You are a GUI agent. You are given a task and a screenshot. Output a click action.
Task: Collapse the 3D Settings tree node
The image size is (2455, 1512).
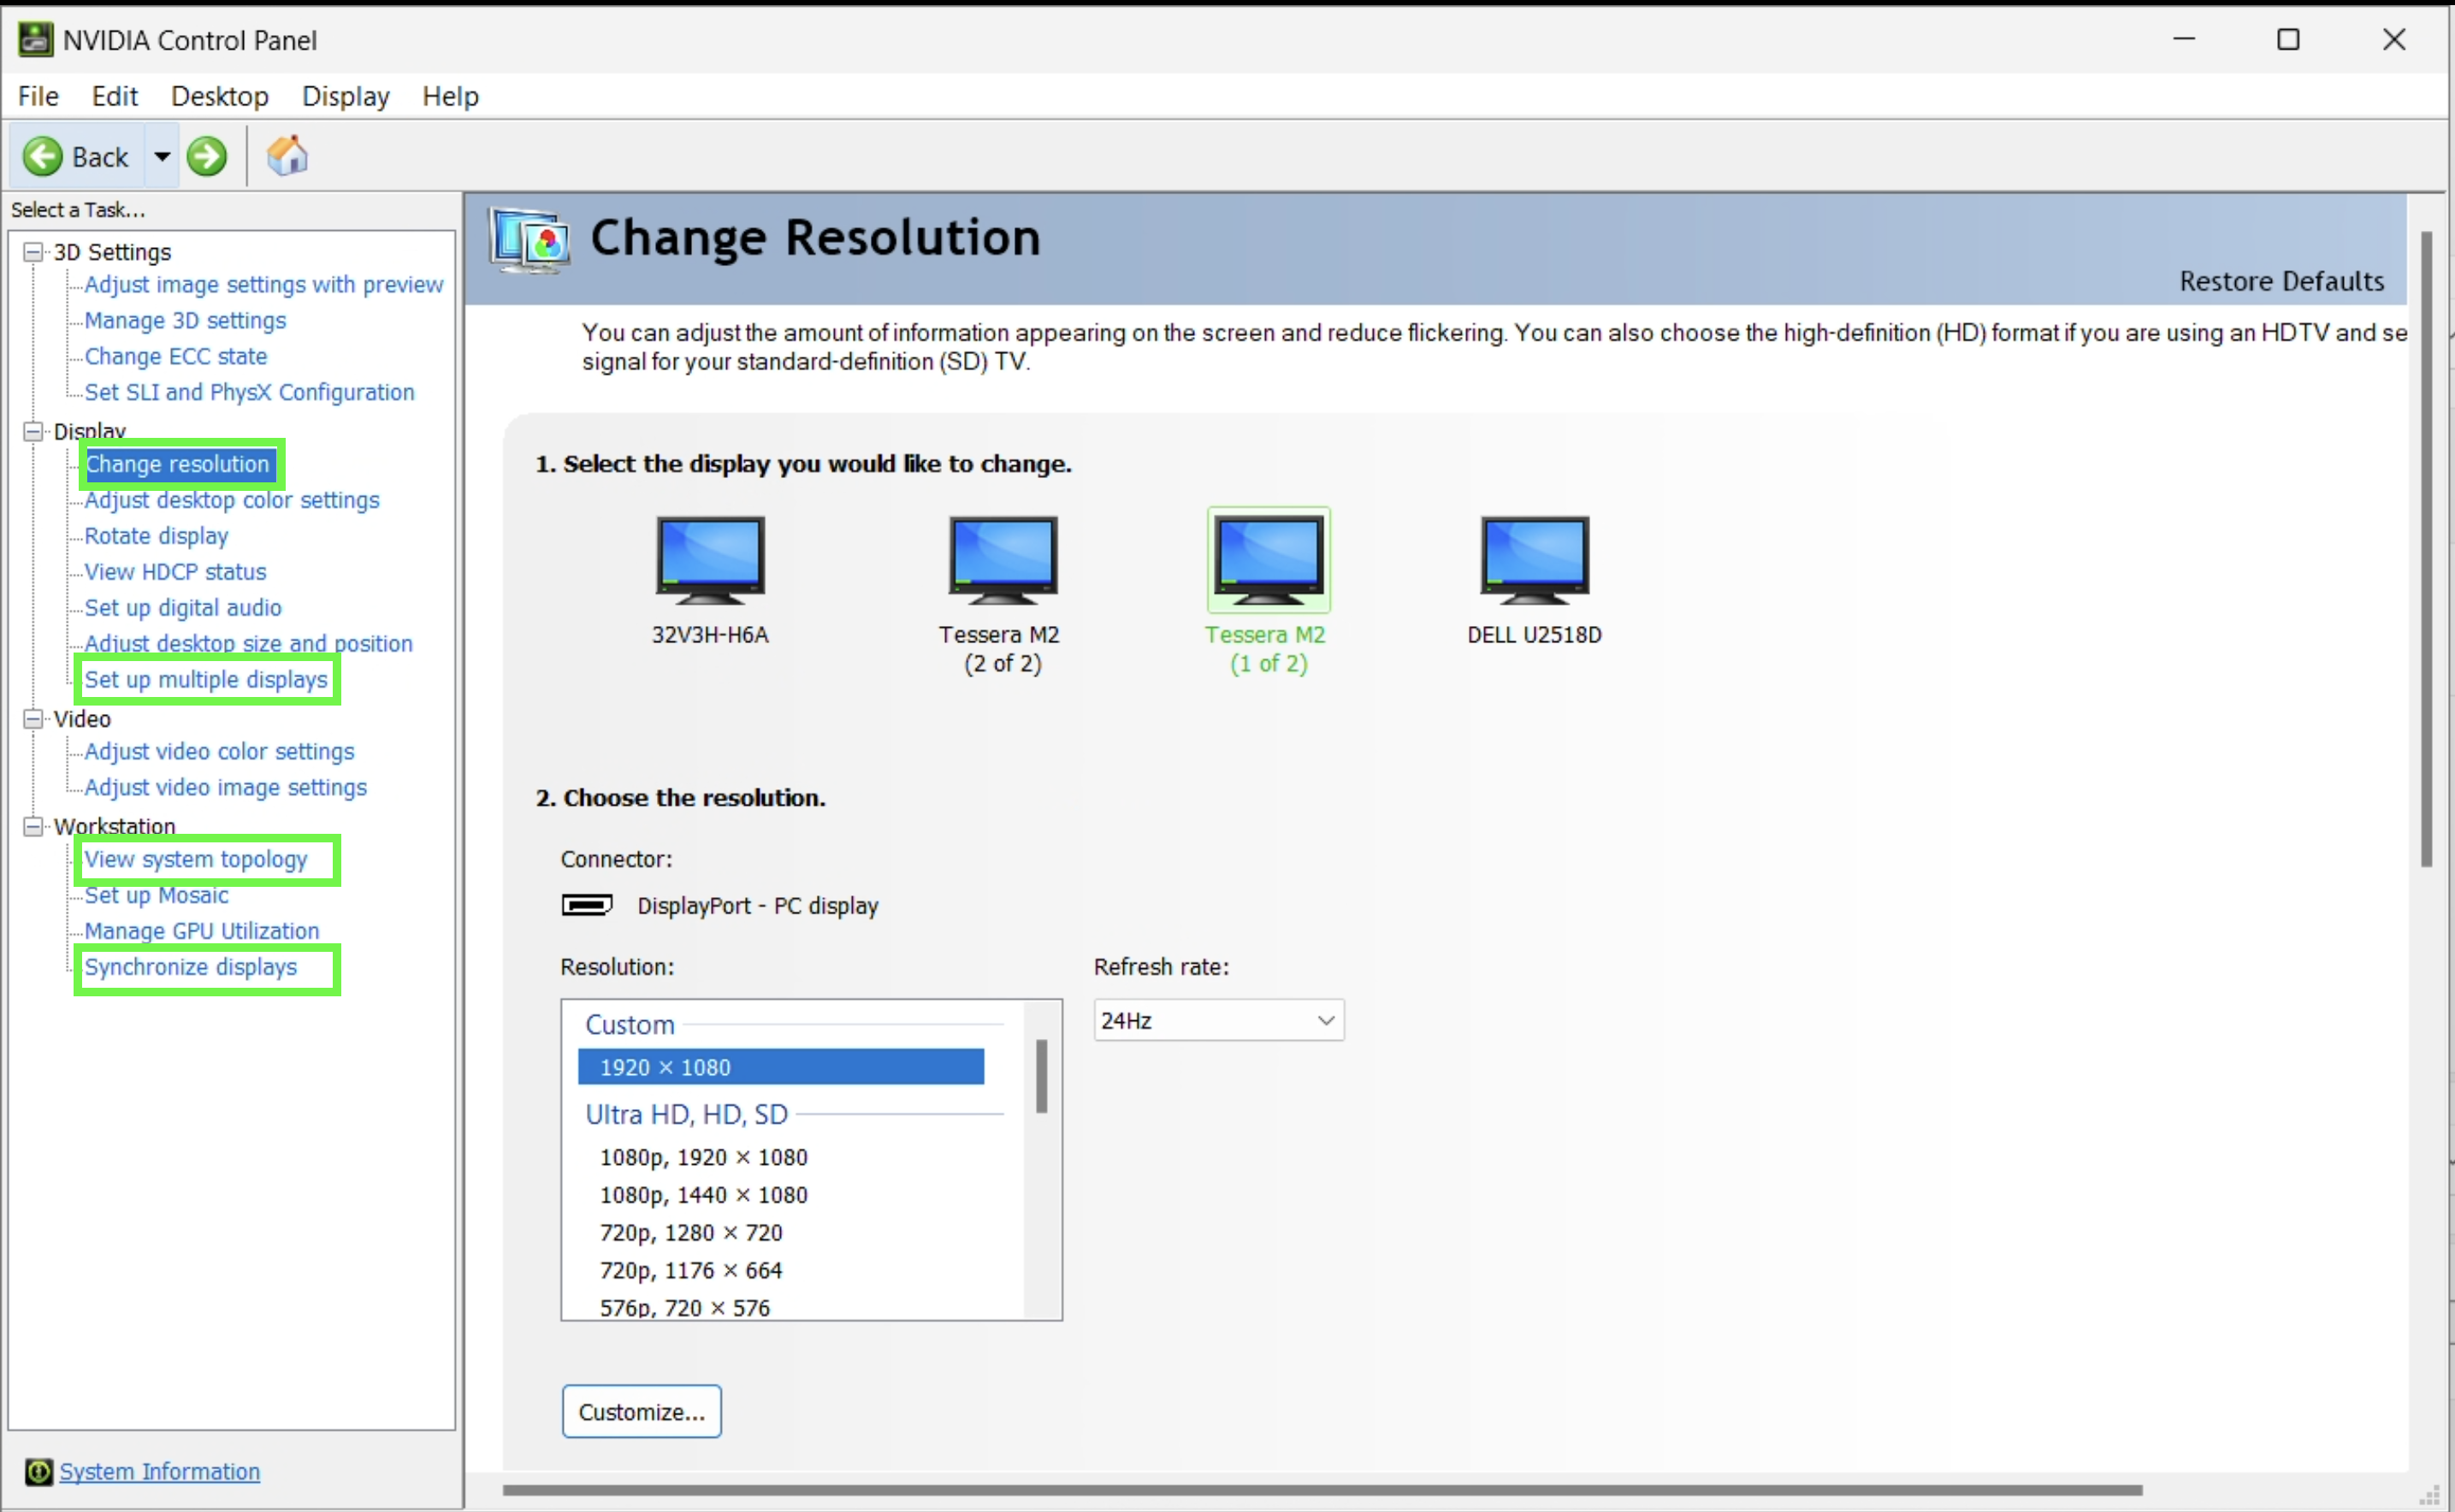click(33, 252)
